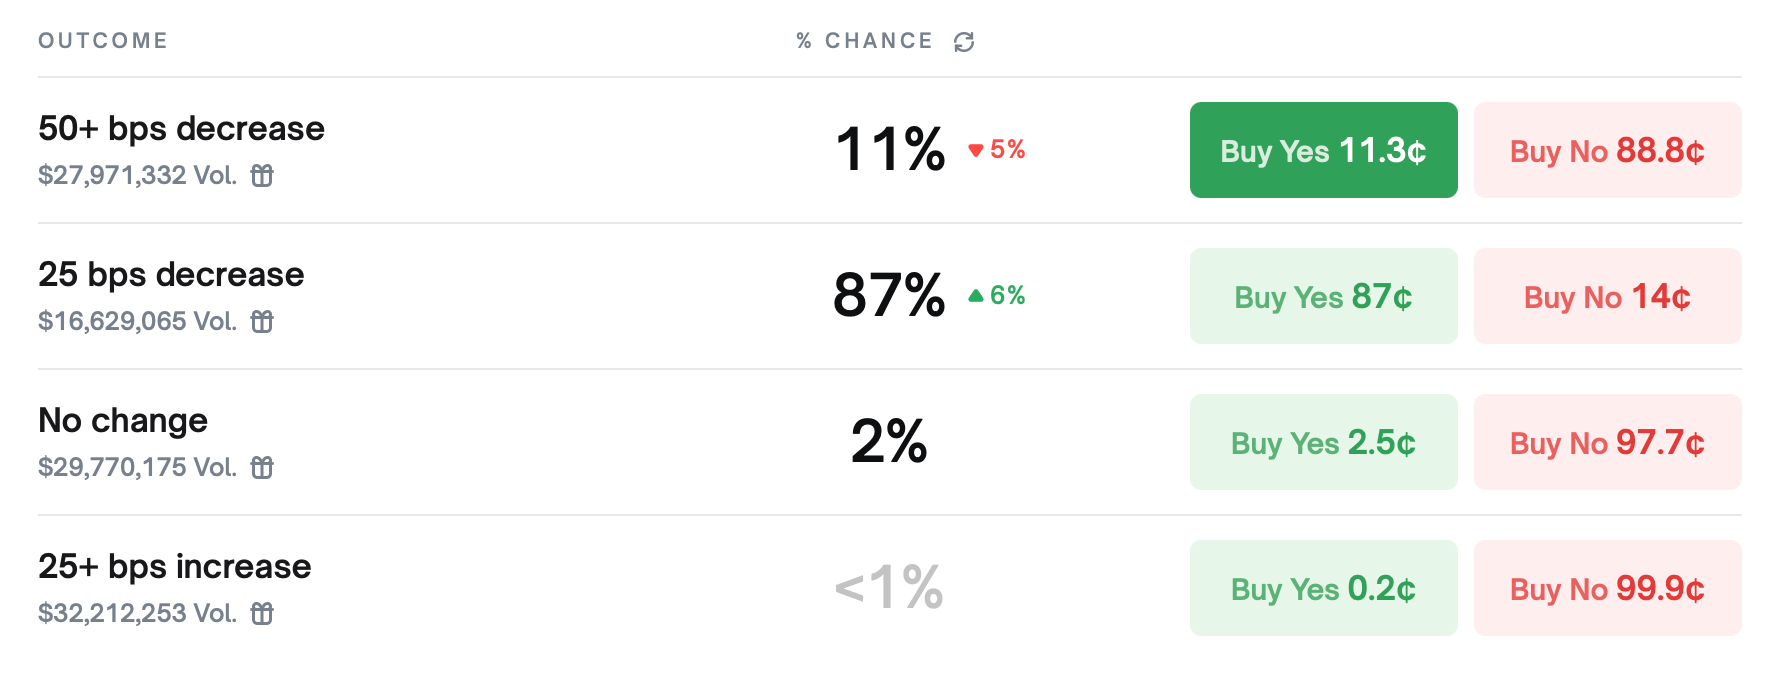Viewport: 1774px width, 678px height.
Task: Select the 25 bps decrease outcome title
Action: pyautogui.click(x=171, y=275)
